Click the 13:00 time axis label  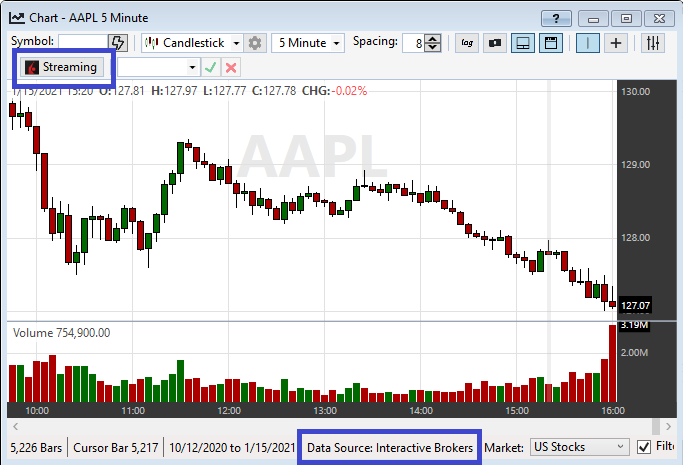coord(325,411)
